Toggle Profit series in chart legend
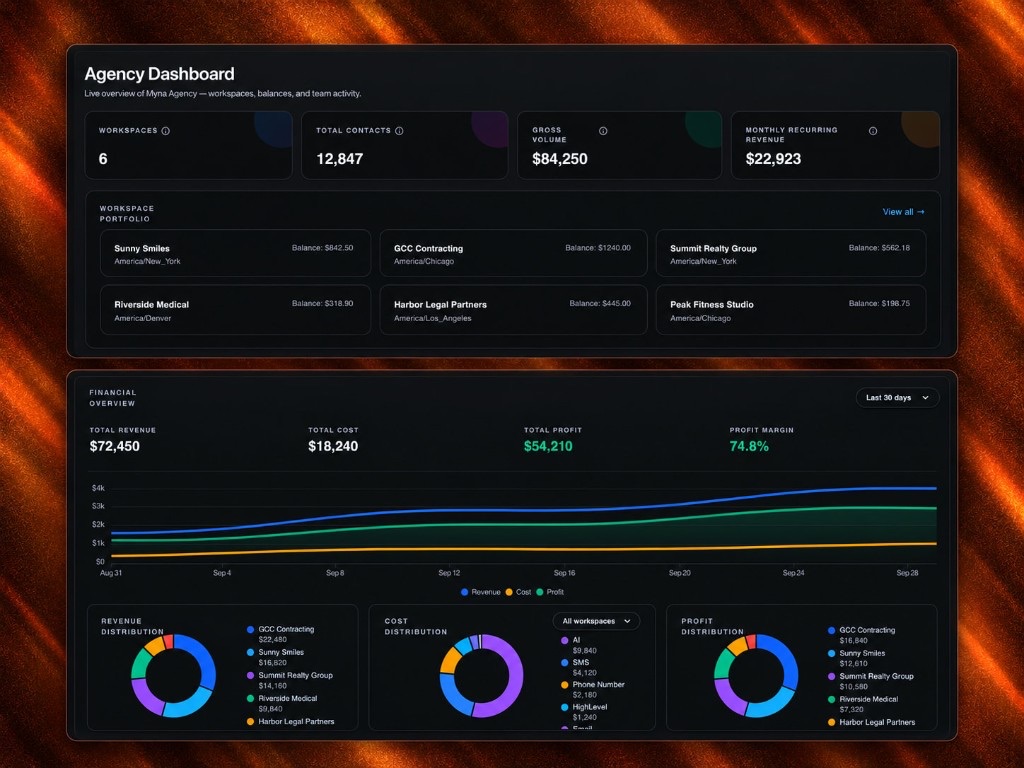Screen dimensions: 1024x768 [550, 592]
